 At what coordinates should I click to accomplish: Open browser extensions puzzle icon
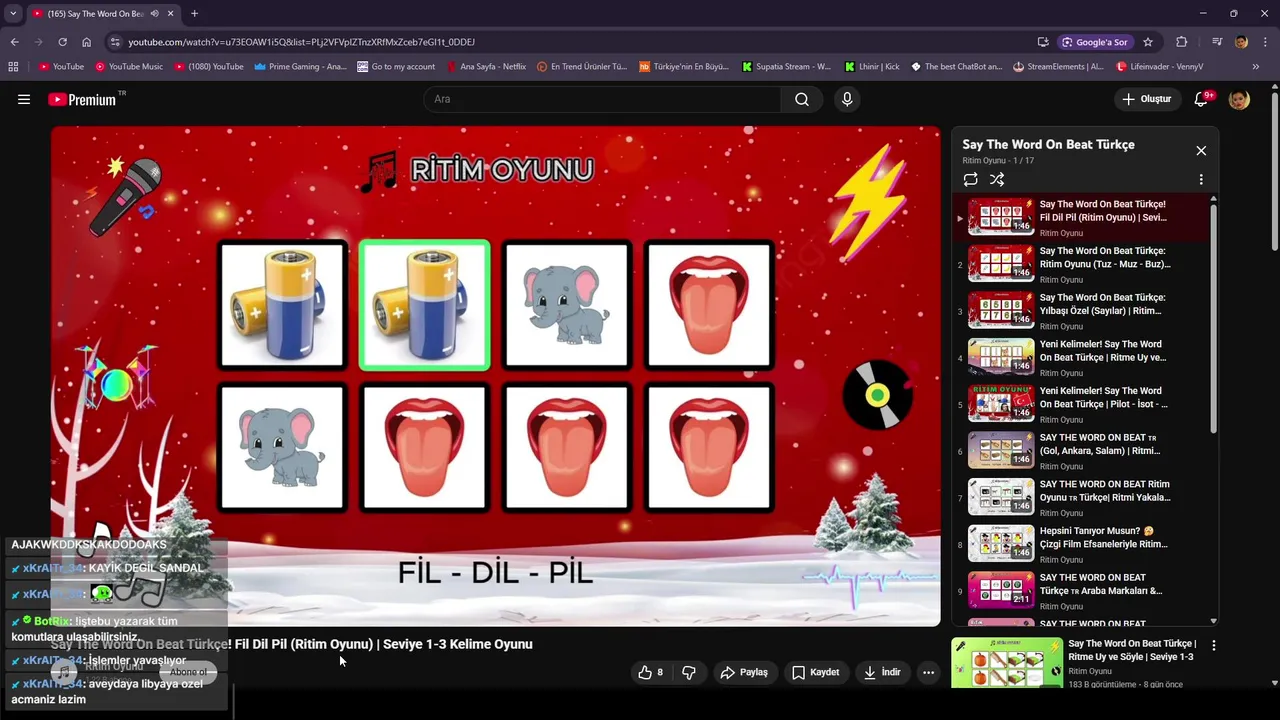point(1182,42)
